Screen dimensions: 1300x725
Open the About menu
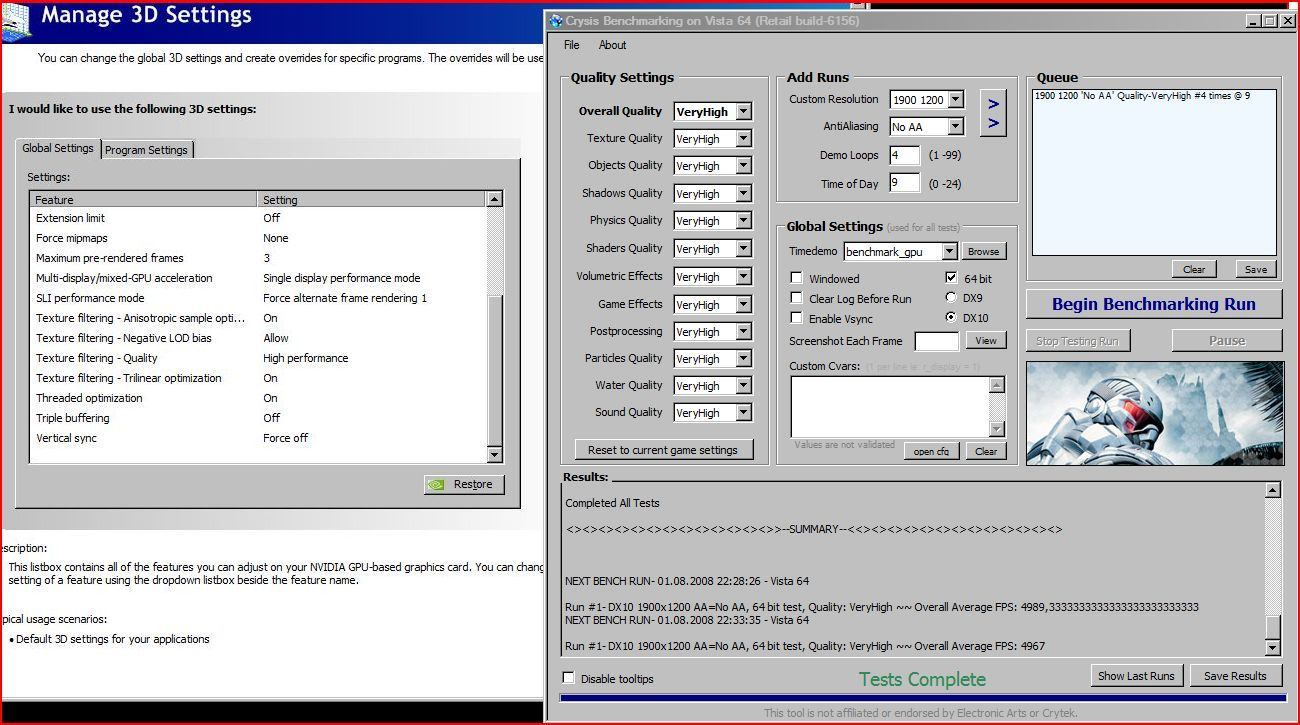612,45
